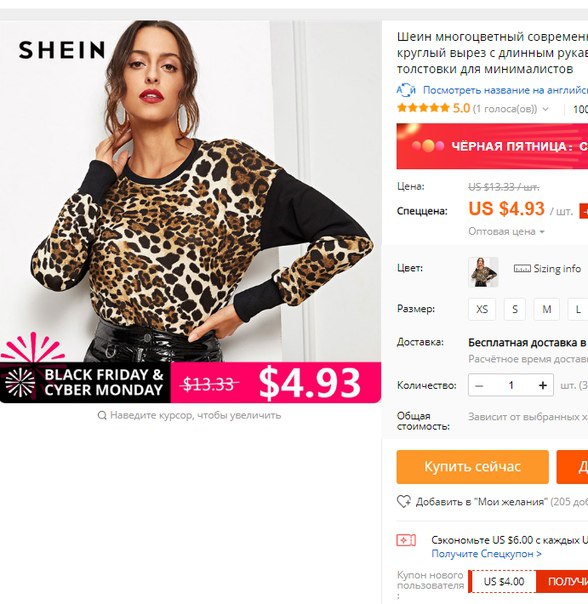Select size XS
Screen dimensions: 588x604
[482, 309]
